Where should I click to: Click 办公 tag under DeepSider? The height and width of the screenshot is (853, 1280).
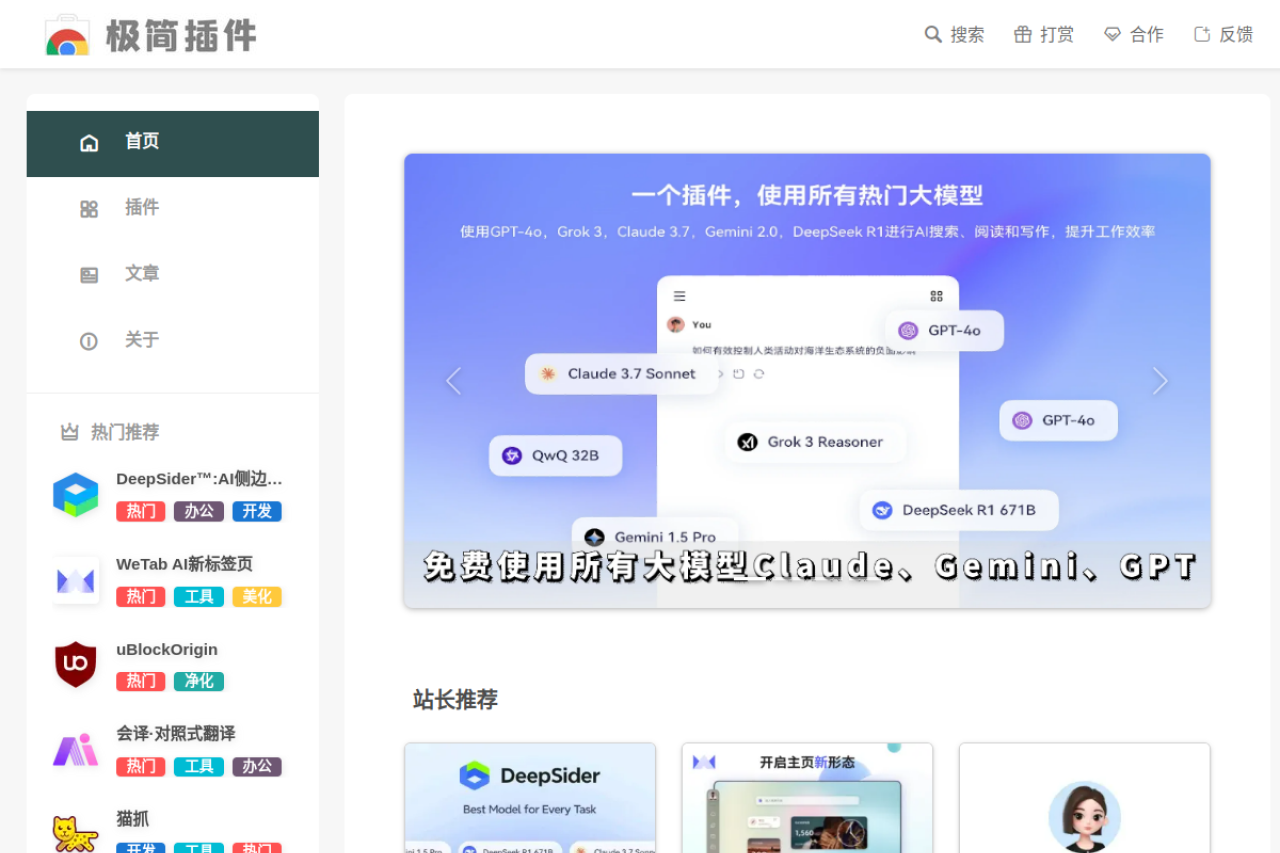(199, 511)
